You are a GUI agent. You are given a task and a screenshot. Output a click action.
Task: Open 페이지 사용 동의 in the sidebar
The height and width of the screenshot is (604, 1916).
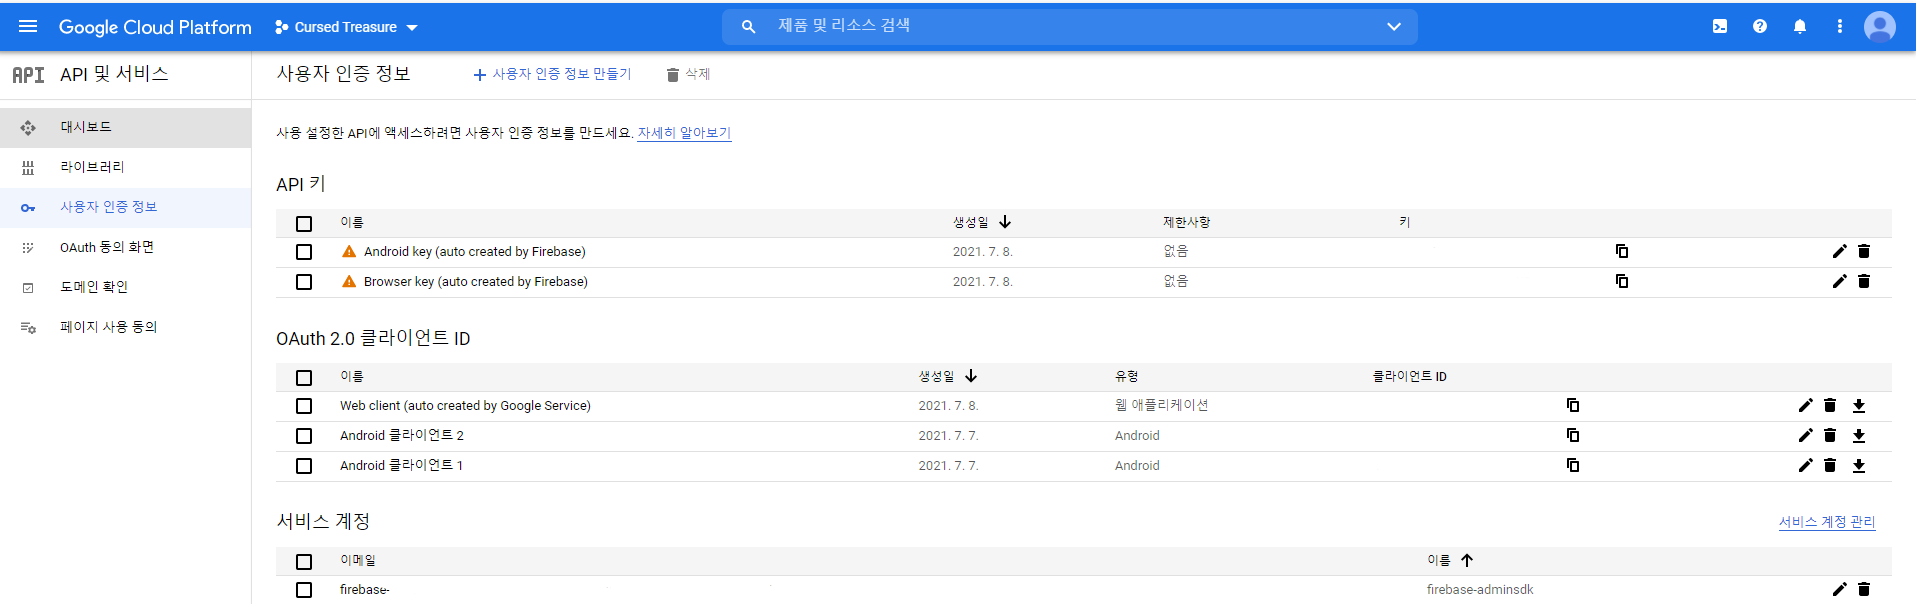click(125, 327)
